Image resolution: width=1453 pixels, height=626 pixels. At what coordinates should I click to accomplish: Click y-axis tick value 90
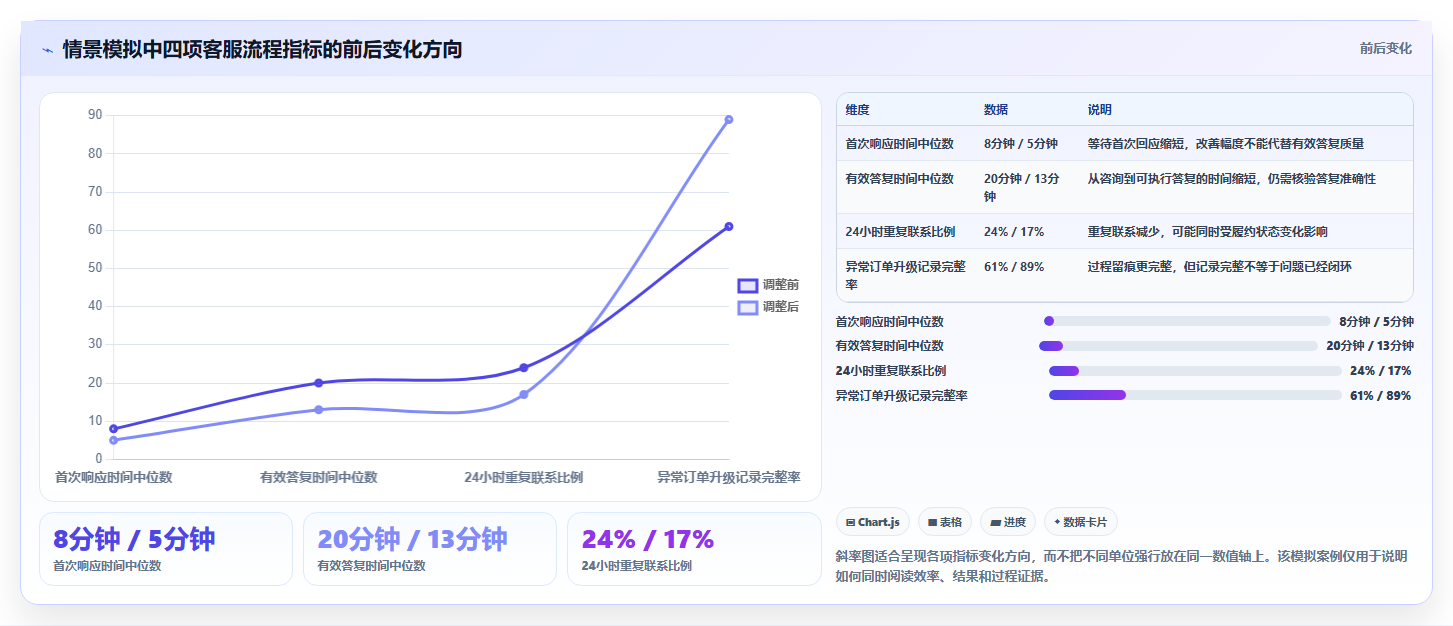pos(95,115)
